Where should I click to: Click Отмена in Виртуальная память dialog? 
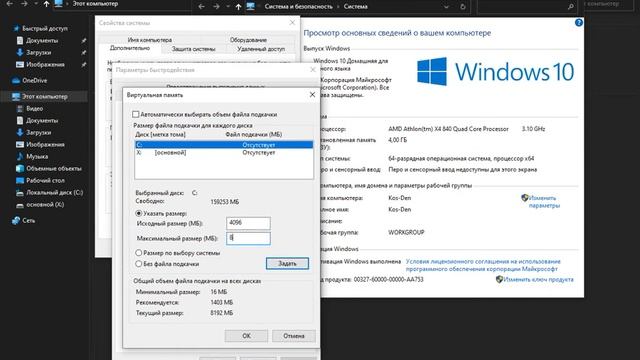(x=293, y=336)
